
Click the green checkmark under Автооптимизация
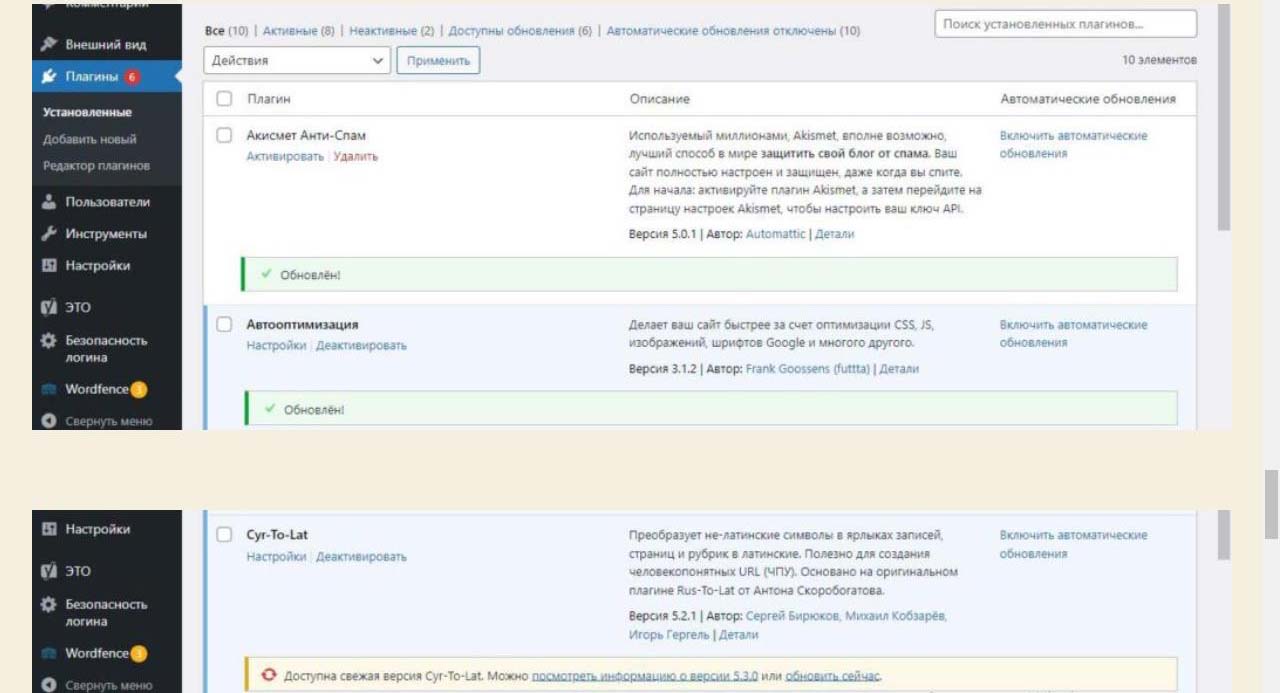[x=270, y=409]
